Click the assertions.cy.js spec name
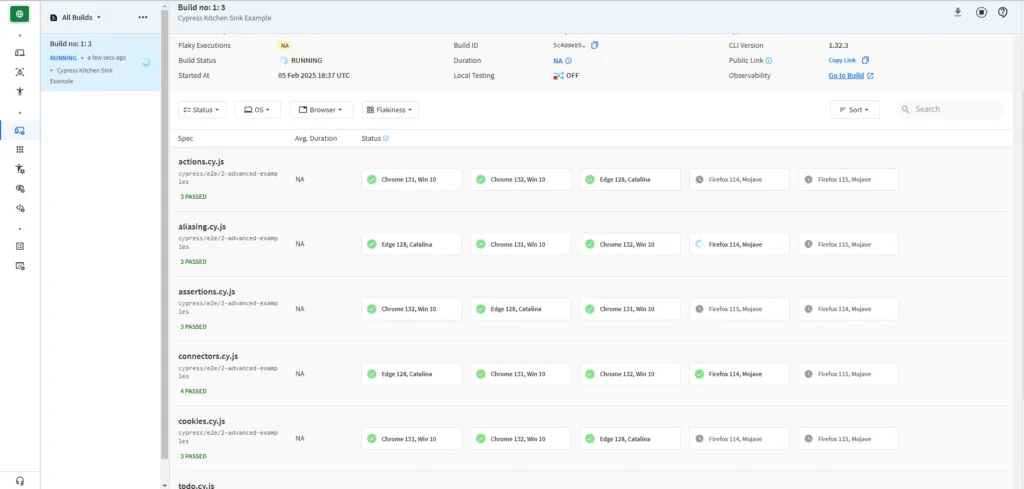This screenshot has height=489, width=1024. 206,291
